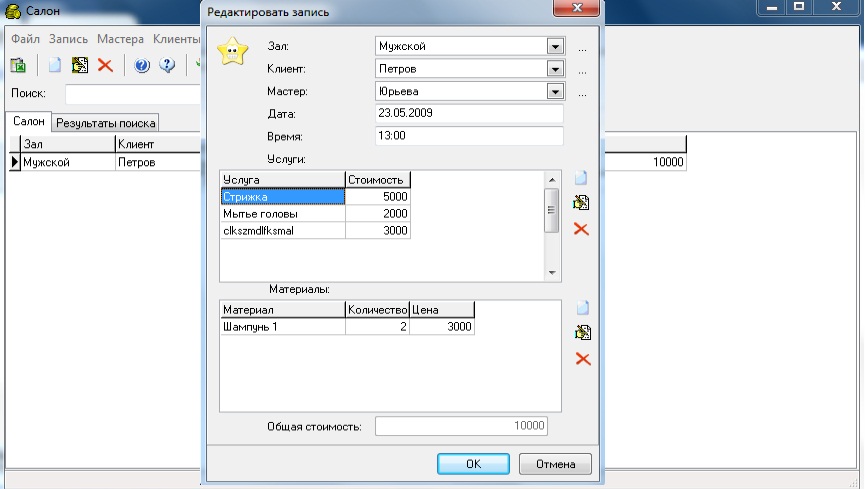Click the Стоимость column header
865x489 pixels.
pos(378,180)
